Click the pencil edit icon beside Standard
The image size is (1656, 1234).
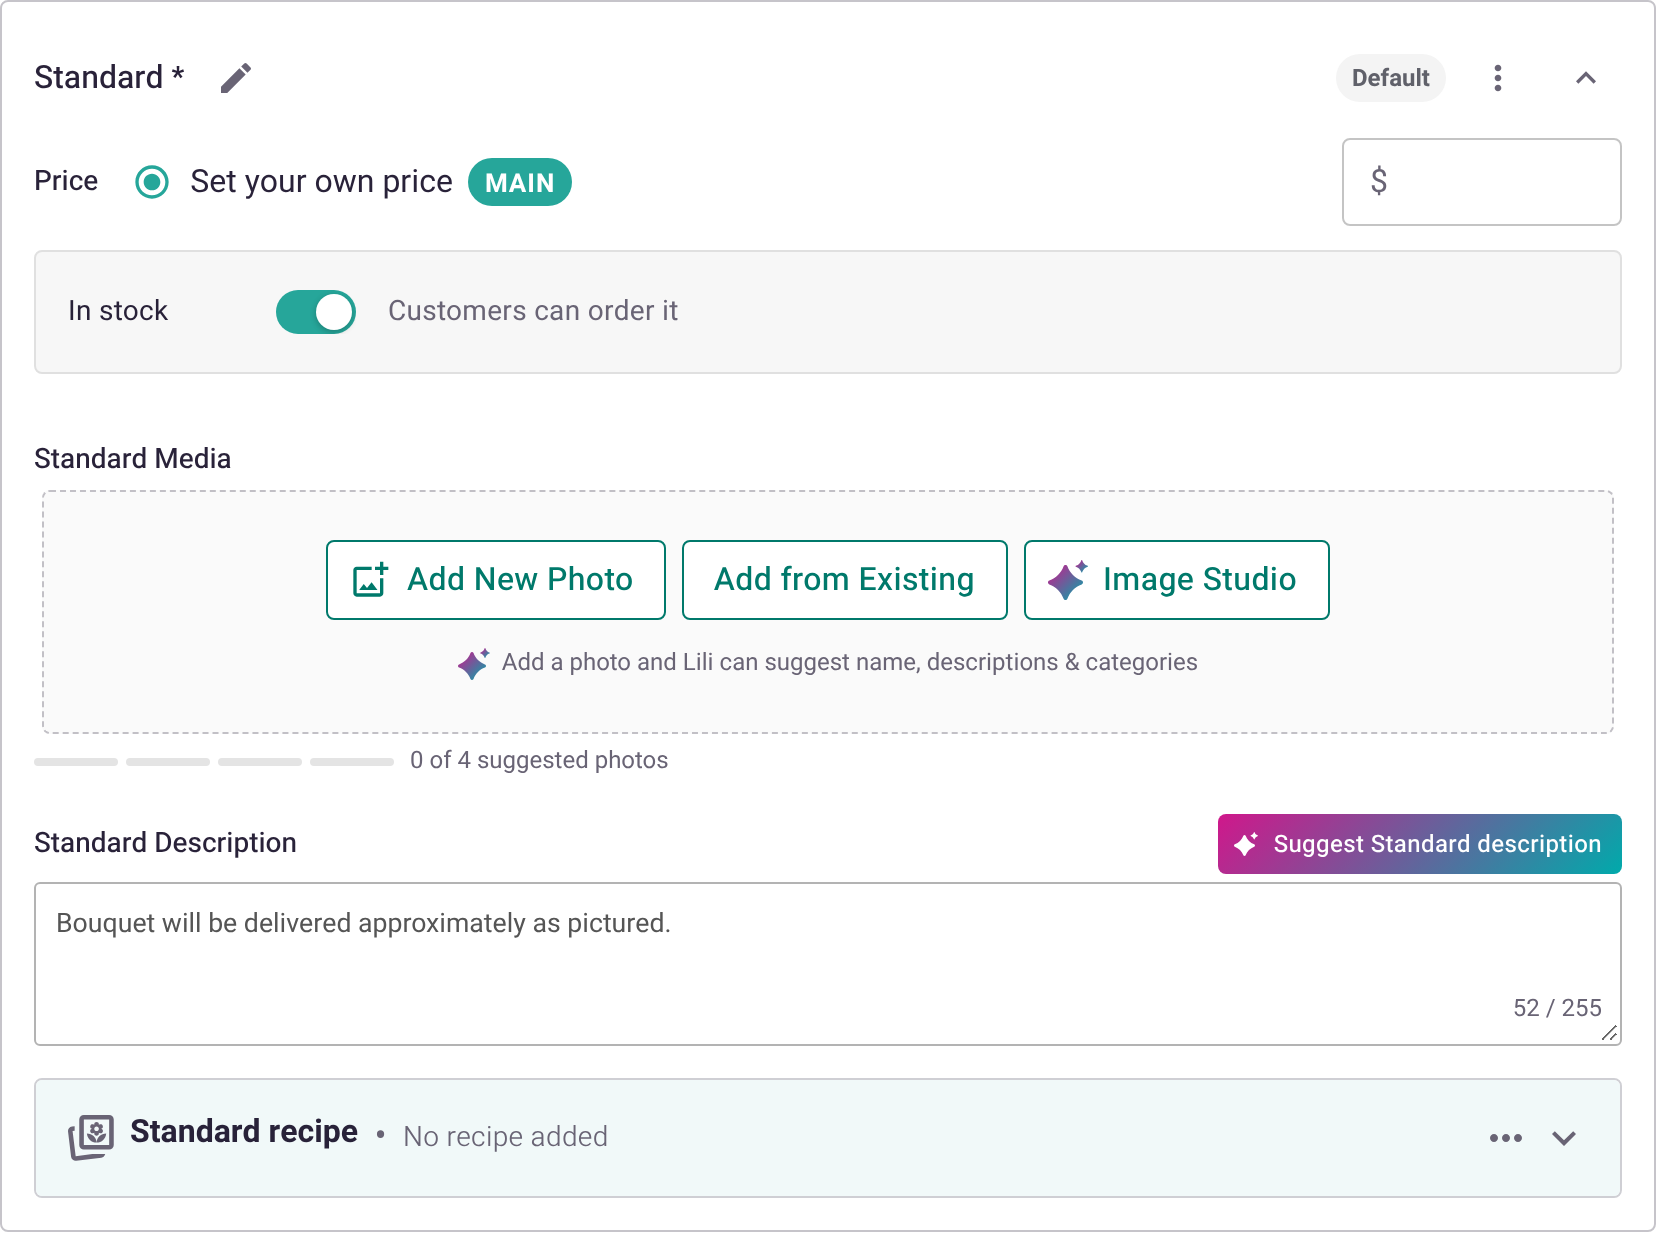coord(236,78)
